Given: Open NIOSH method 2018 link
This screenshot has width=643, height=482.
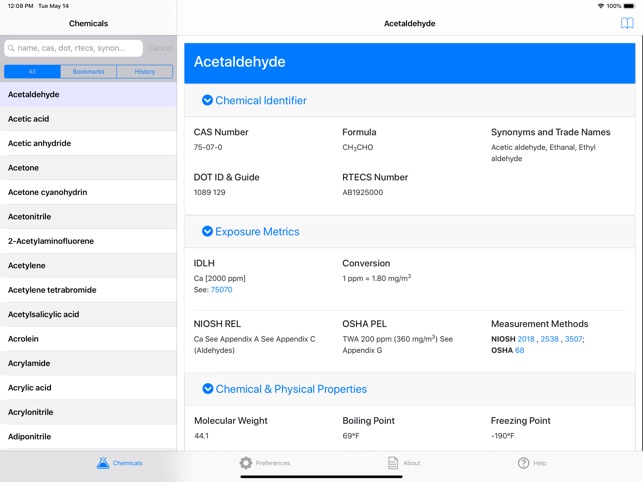Looking at the screenshot, I should (x=526, y=339).
